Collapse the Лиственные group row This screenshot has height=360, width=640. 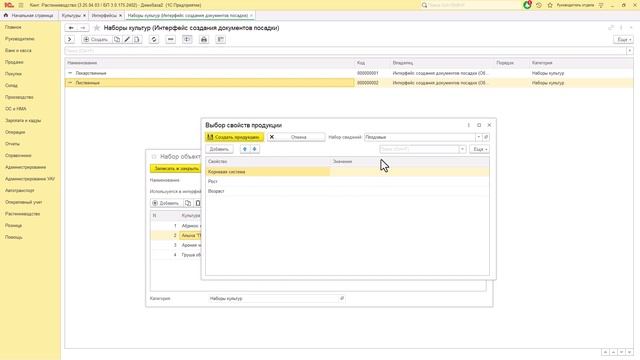coord(70,83)
